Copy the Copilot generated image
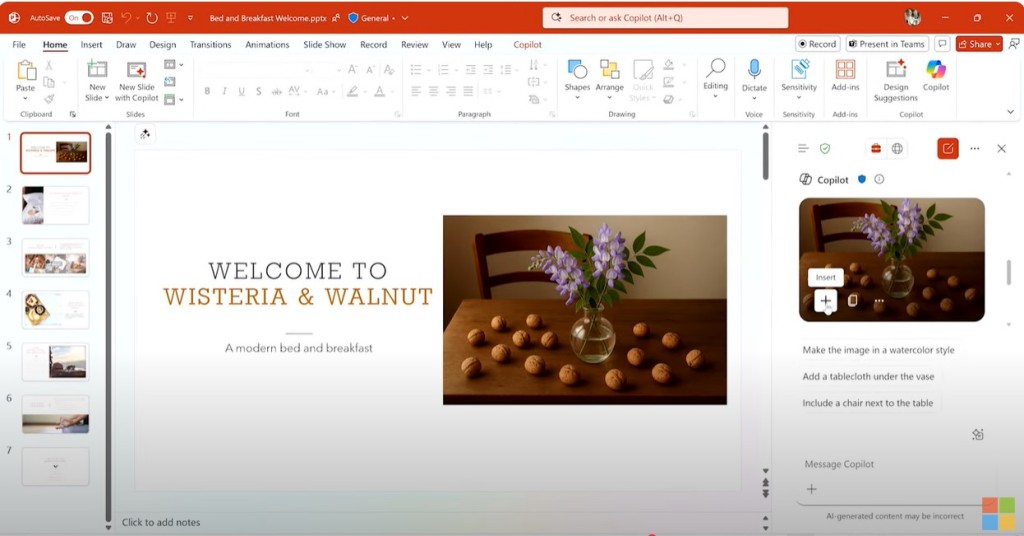 point(853,301)
